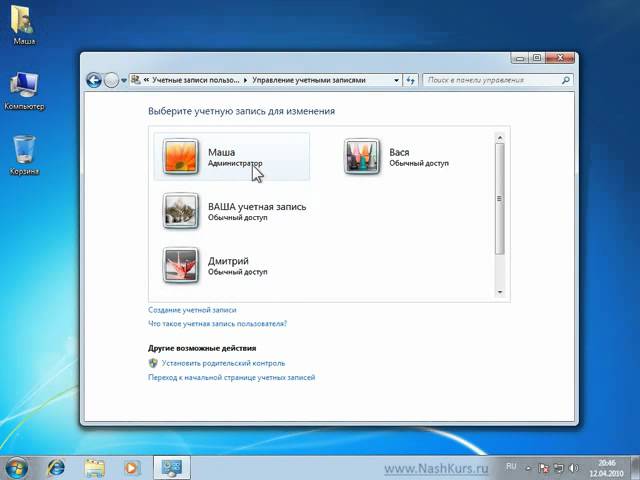
Task: Select Дмитрий account picture
Action: tap(180, 265)
